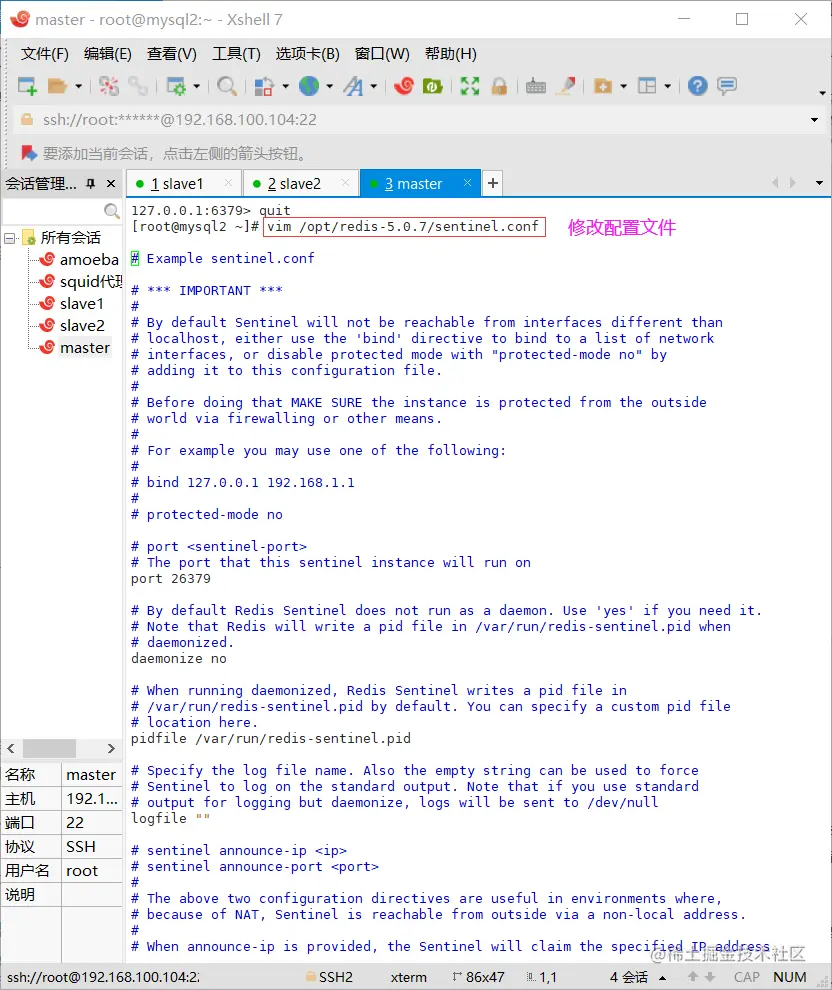
Task: Click the Layout panel toolbar icon
Action: [x=647, y=86]
